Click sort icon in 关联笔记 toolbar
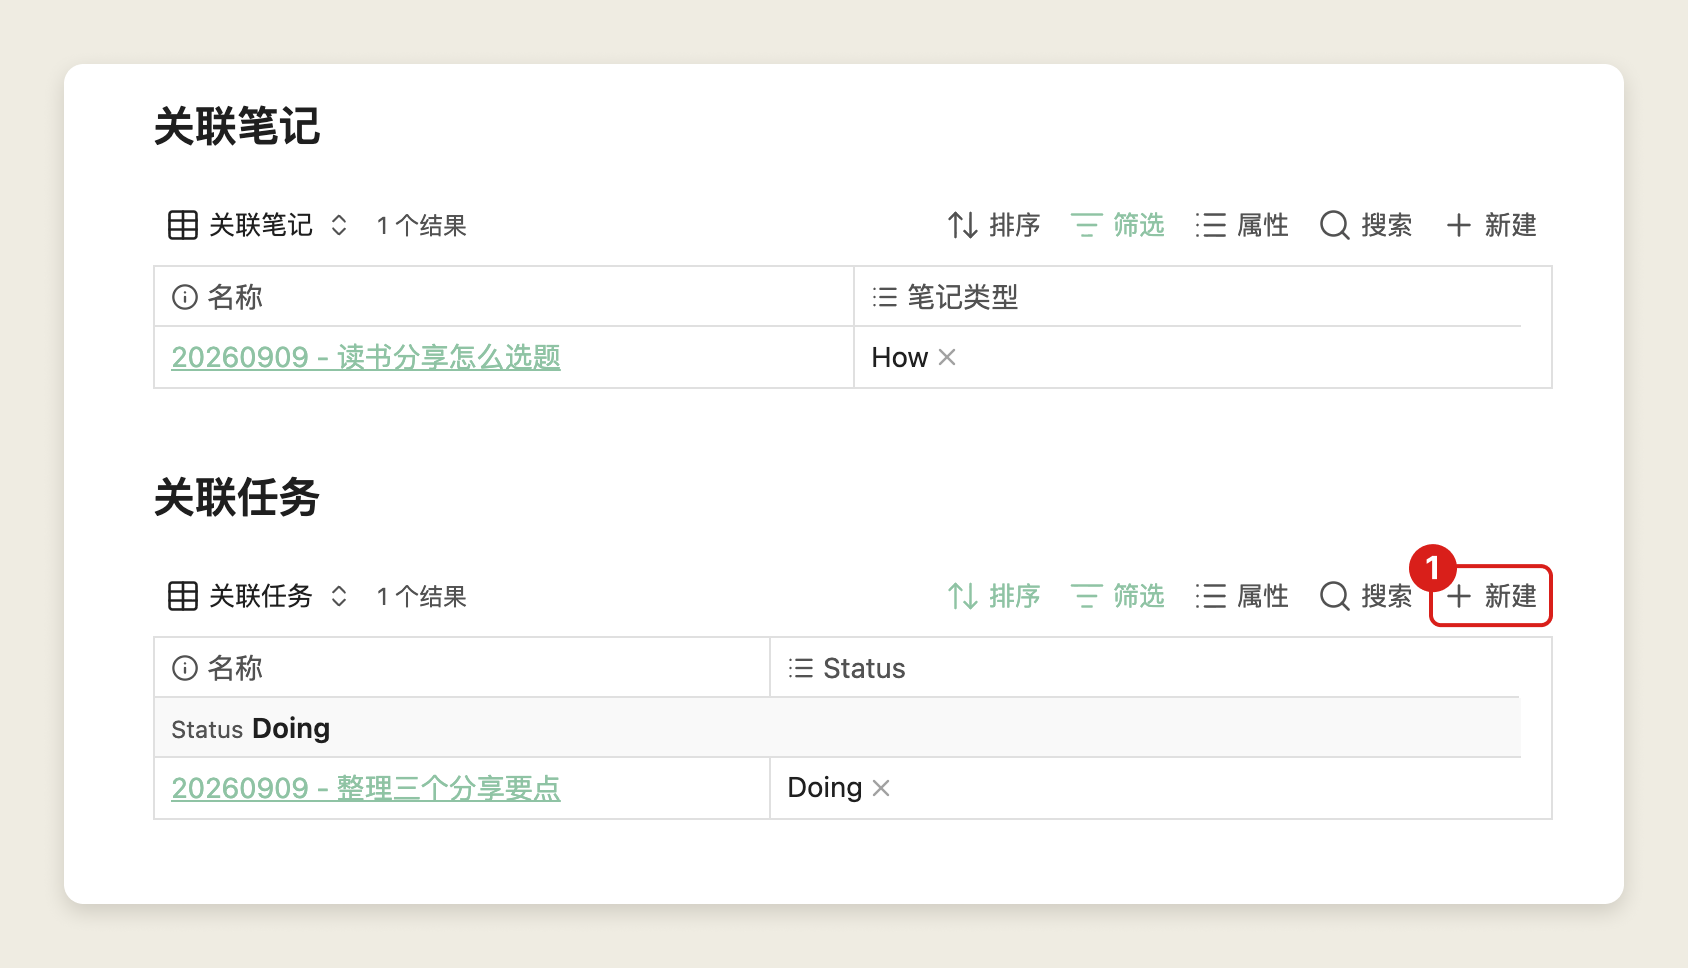 point(963,225)
